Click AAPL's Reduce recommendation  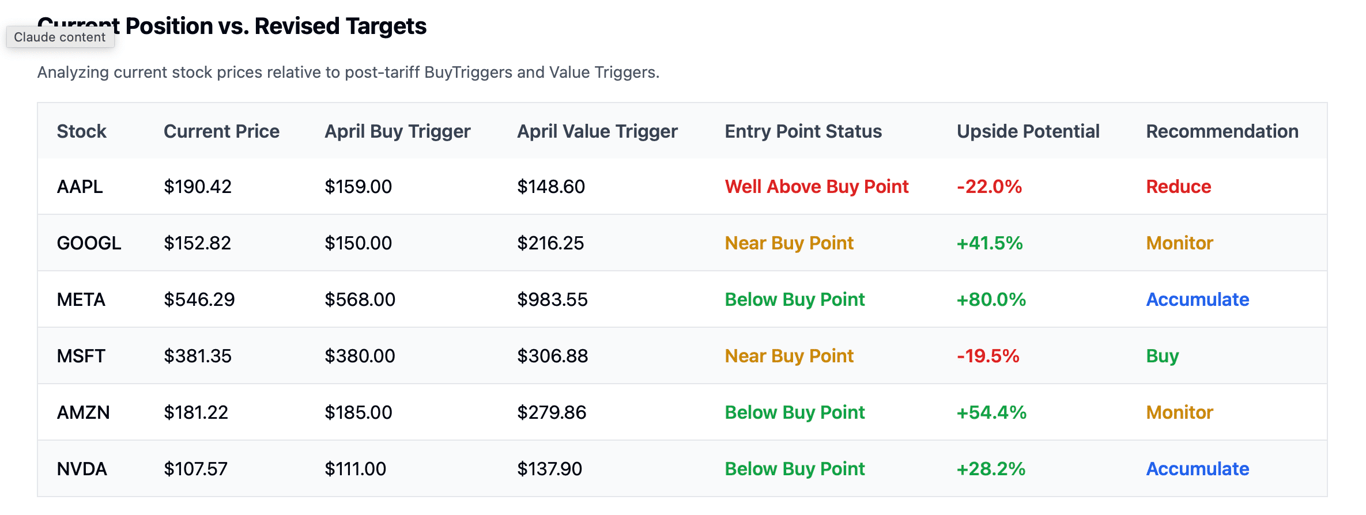coord(1178,187)
